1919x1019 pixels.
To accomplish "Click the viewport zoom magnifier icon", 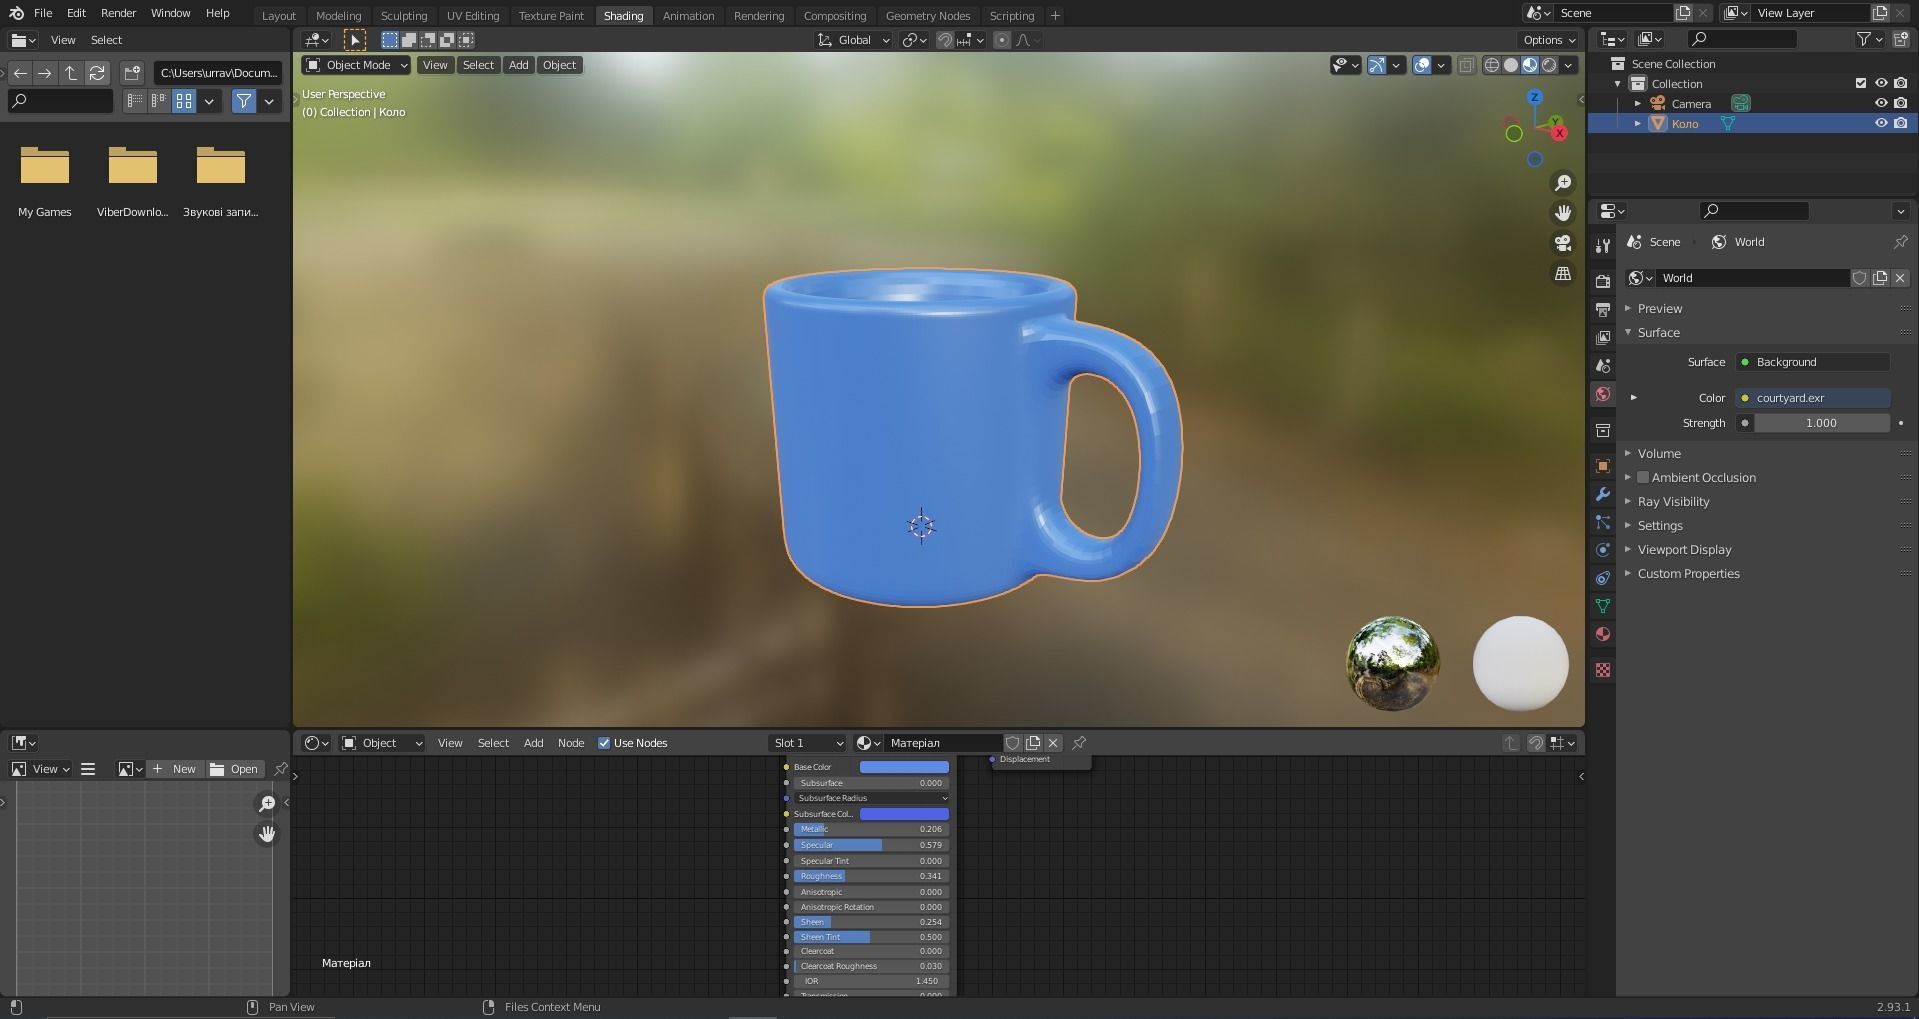I will point(1562,183).
